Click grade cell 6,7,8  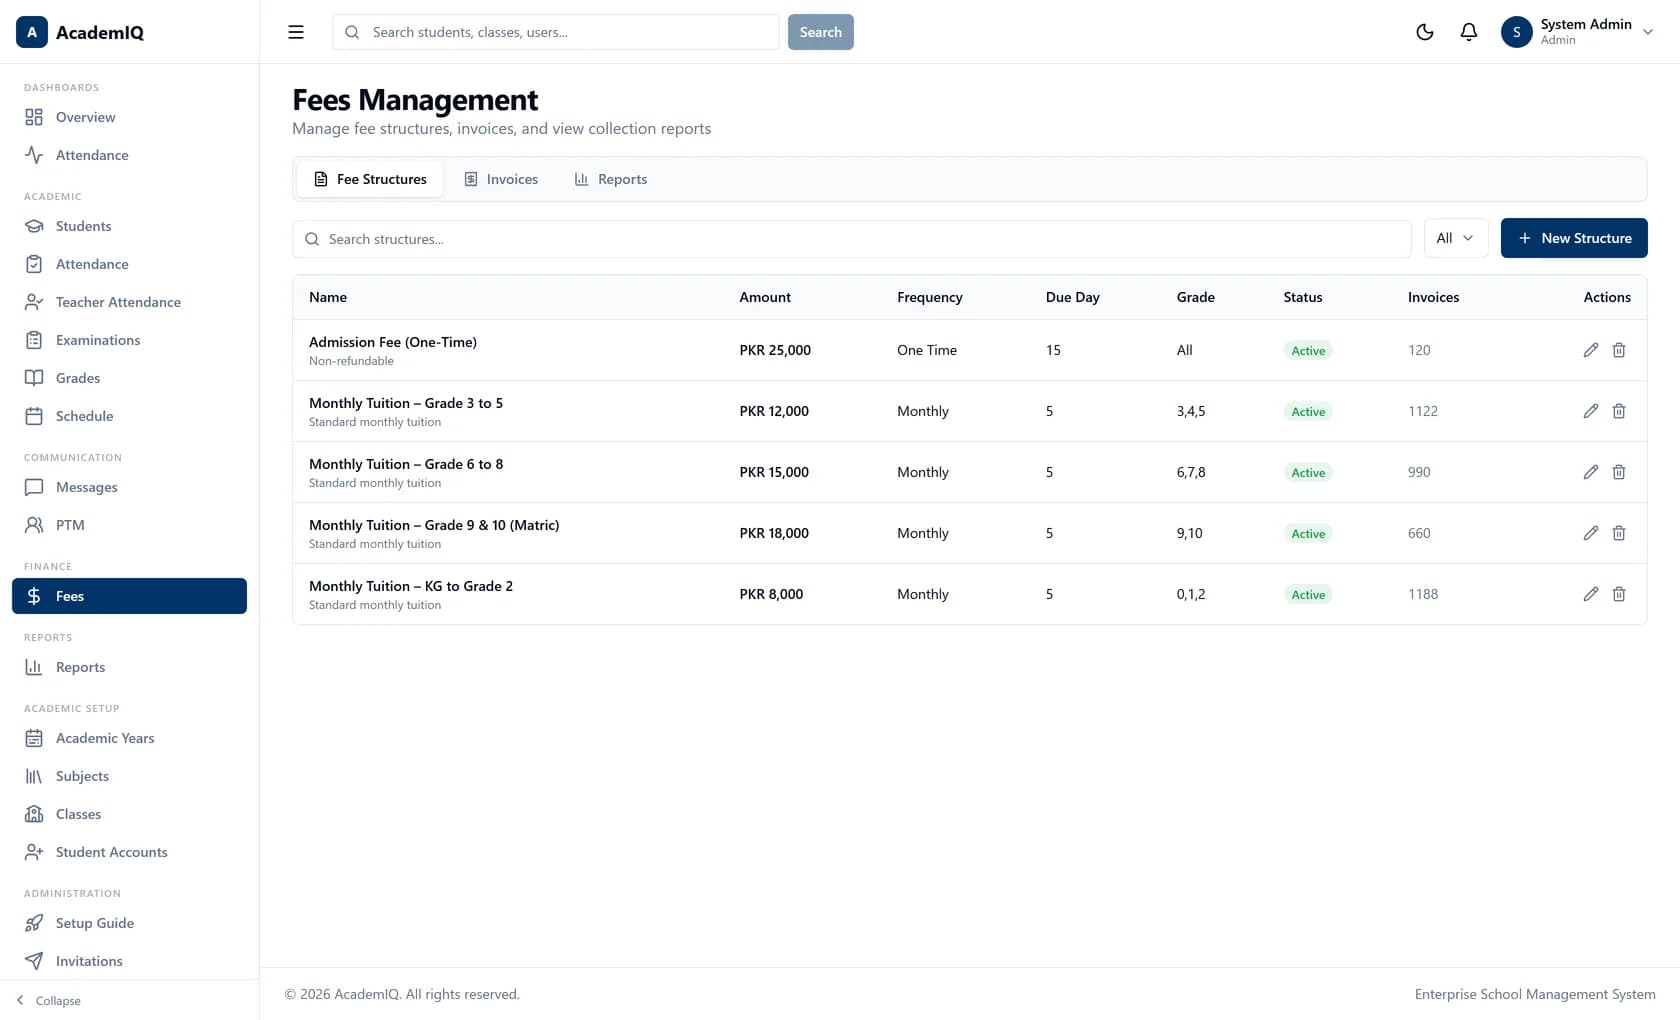pyautogui.click(x=1191, y=472)
